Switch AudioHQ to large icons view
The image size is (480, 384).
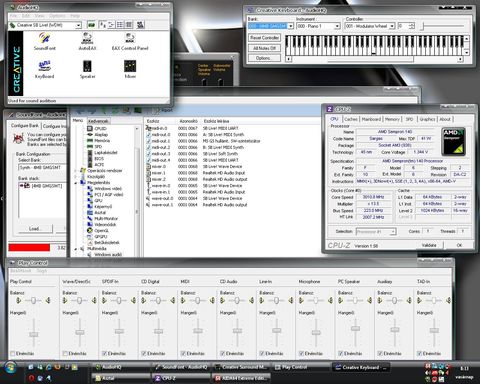[103, 25]
